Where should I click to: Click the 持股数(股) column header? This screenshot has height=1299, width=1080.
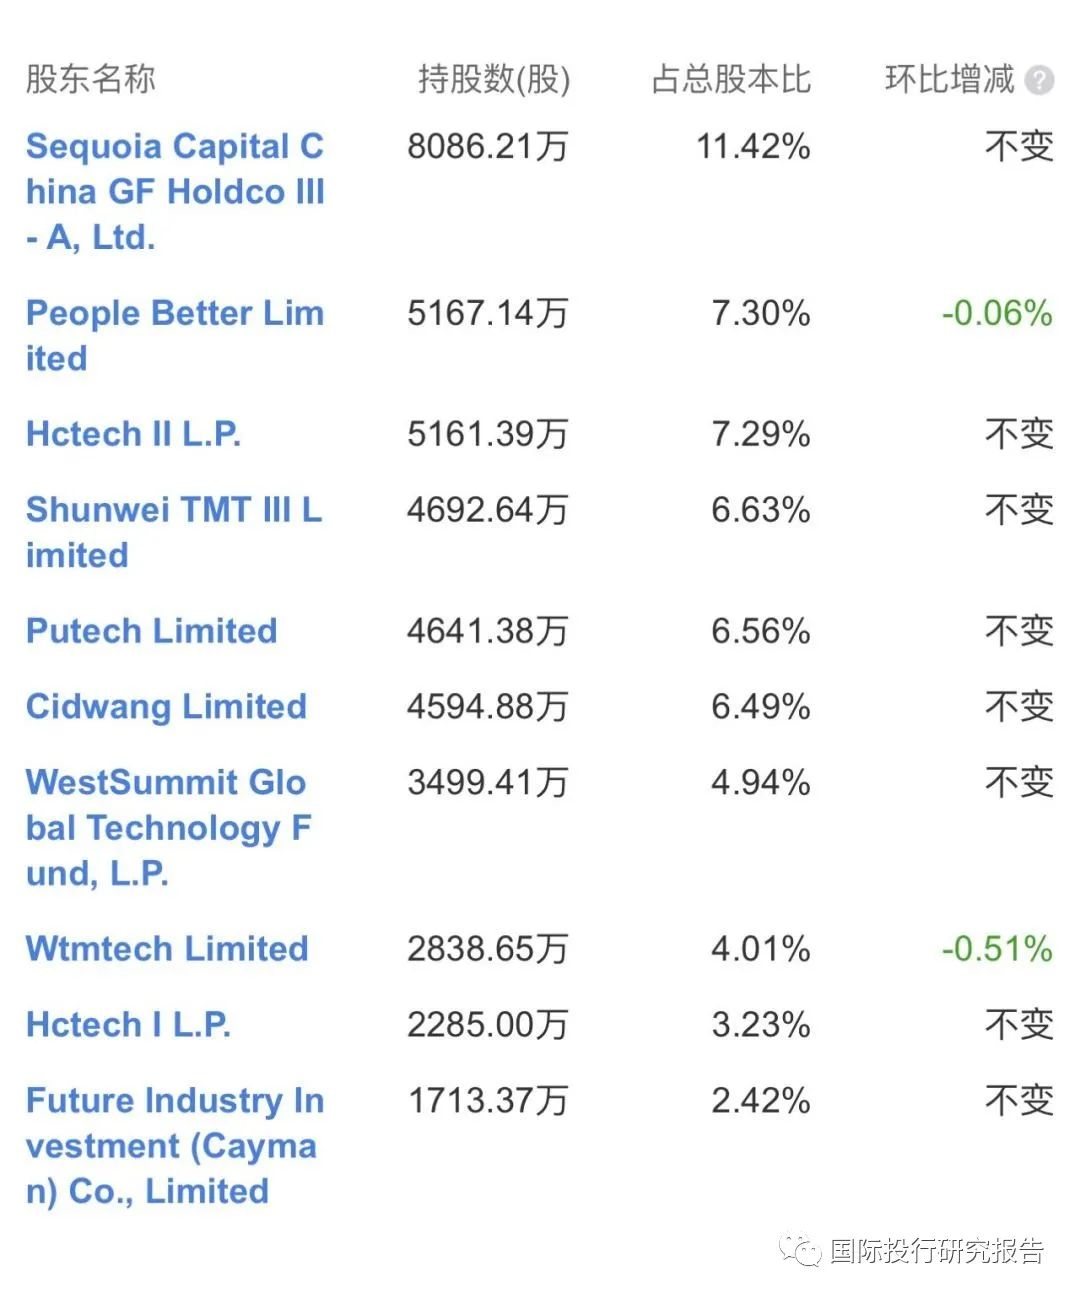pyautogui.click(x=494, y=79)
